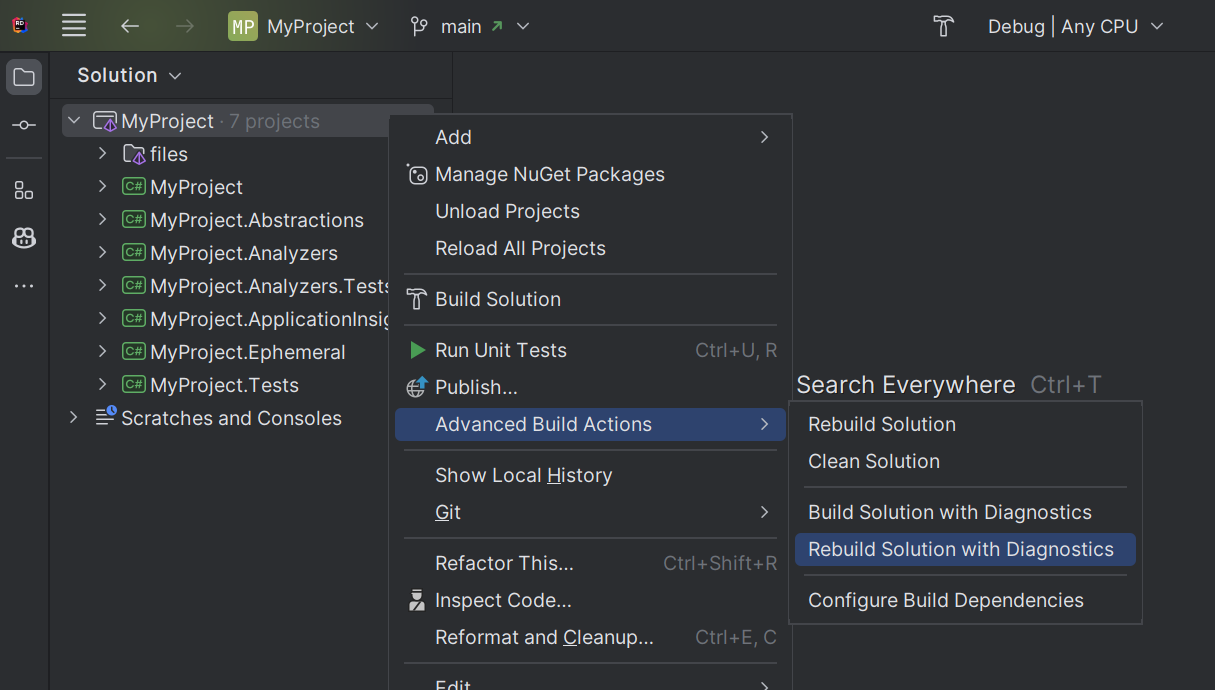Select Clean Solution

point(965,461)
